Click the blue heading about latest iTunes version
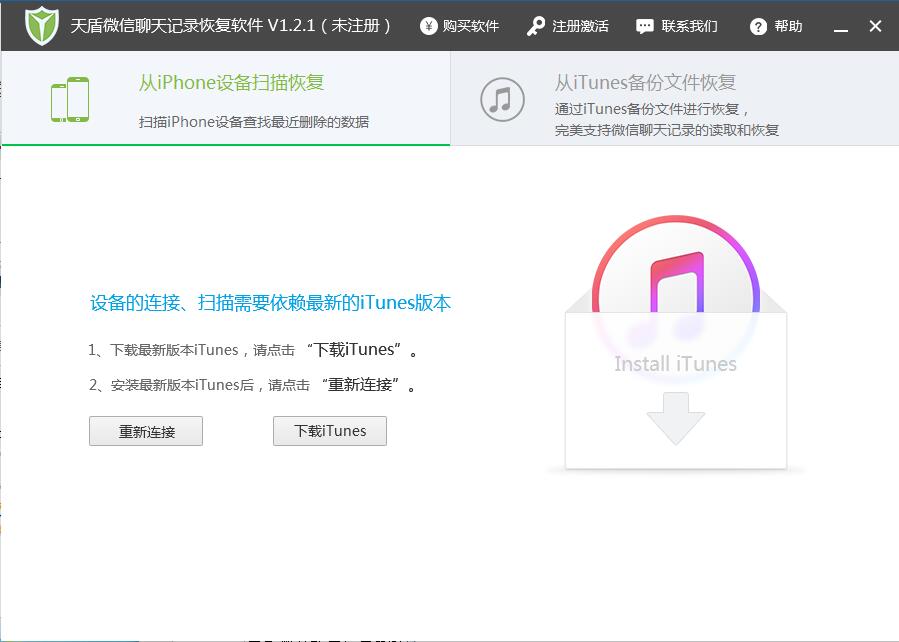This screenshot has width=899, height=642. [x=270, y=303]
